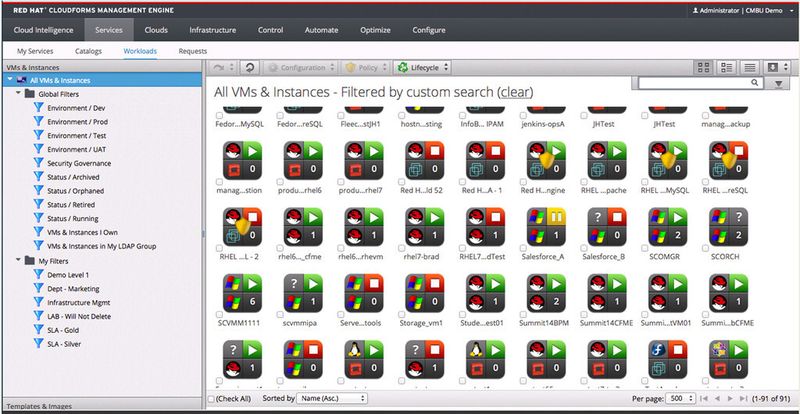Toggle the Check All checkbox
The image size is (800, 414).
211,399
